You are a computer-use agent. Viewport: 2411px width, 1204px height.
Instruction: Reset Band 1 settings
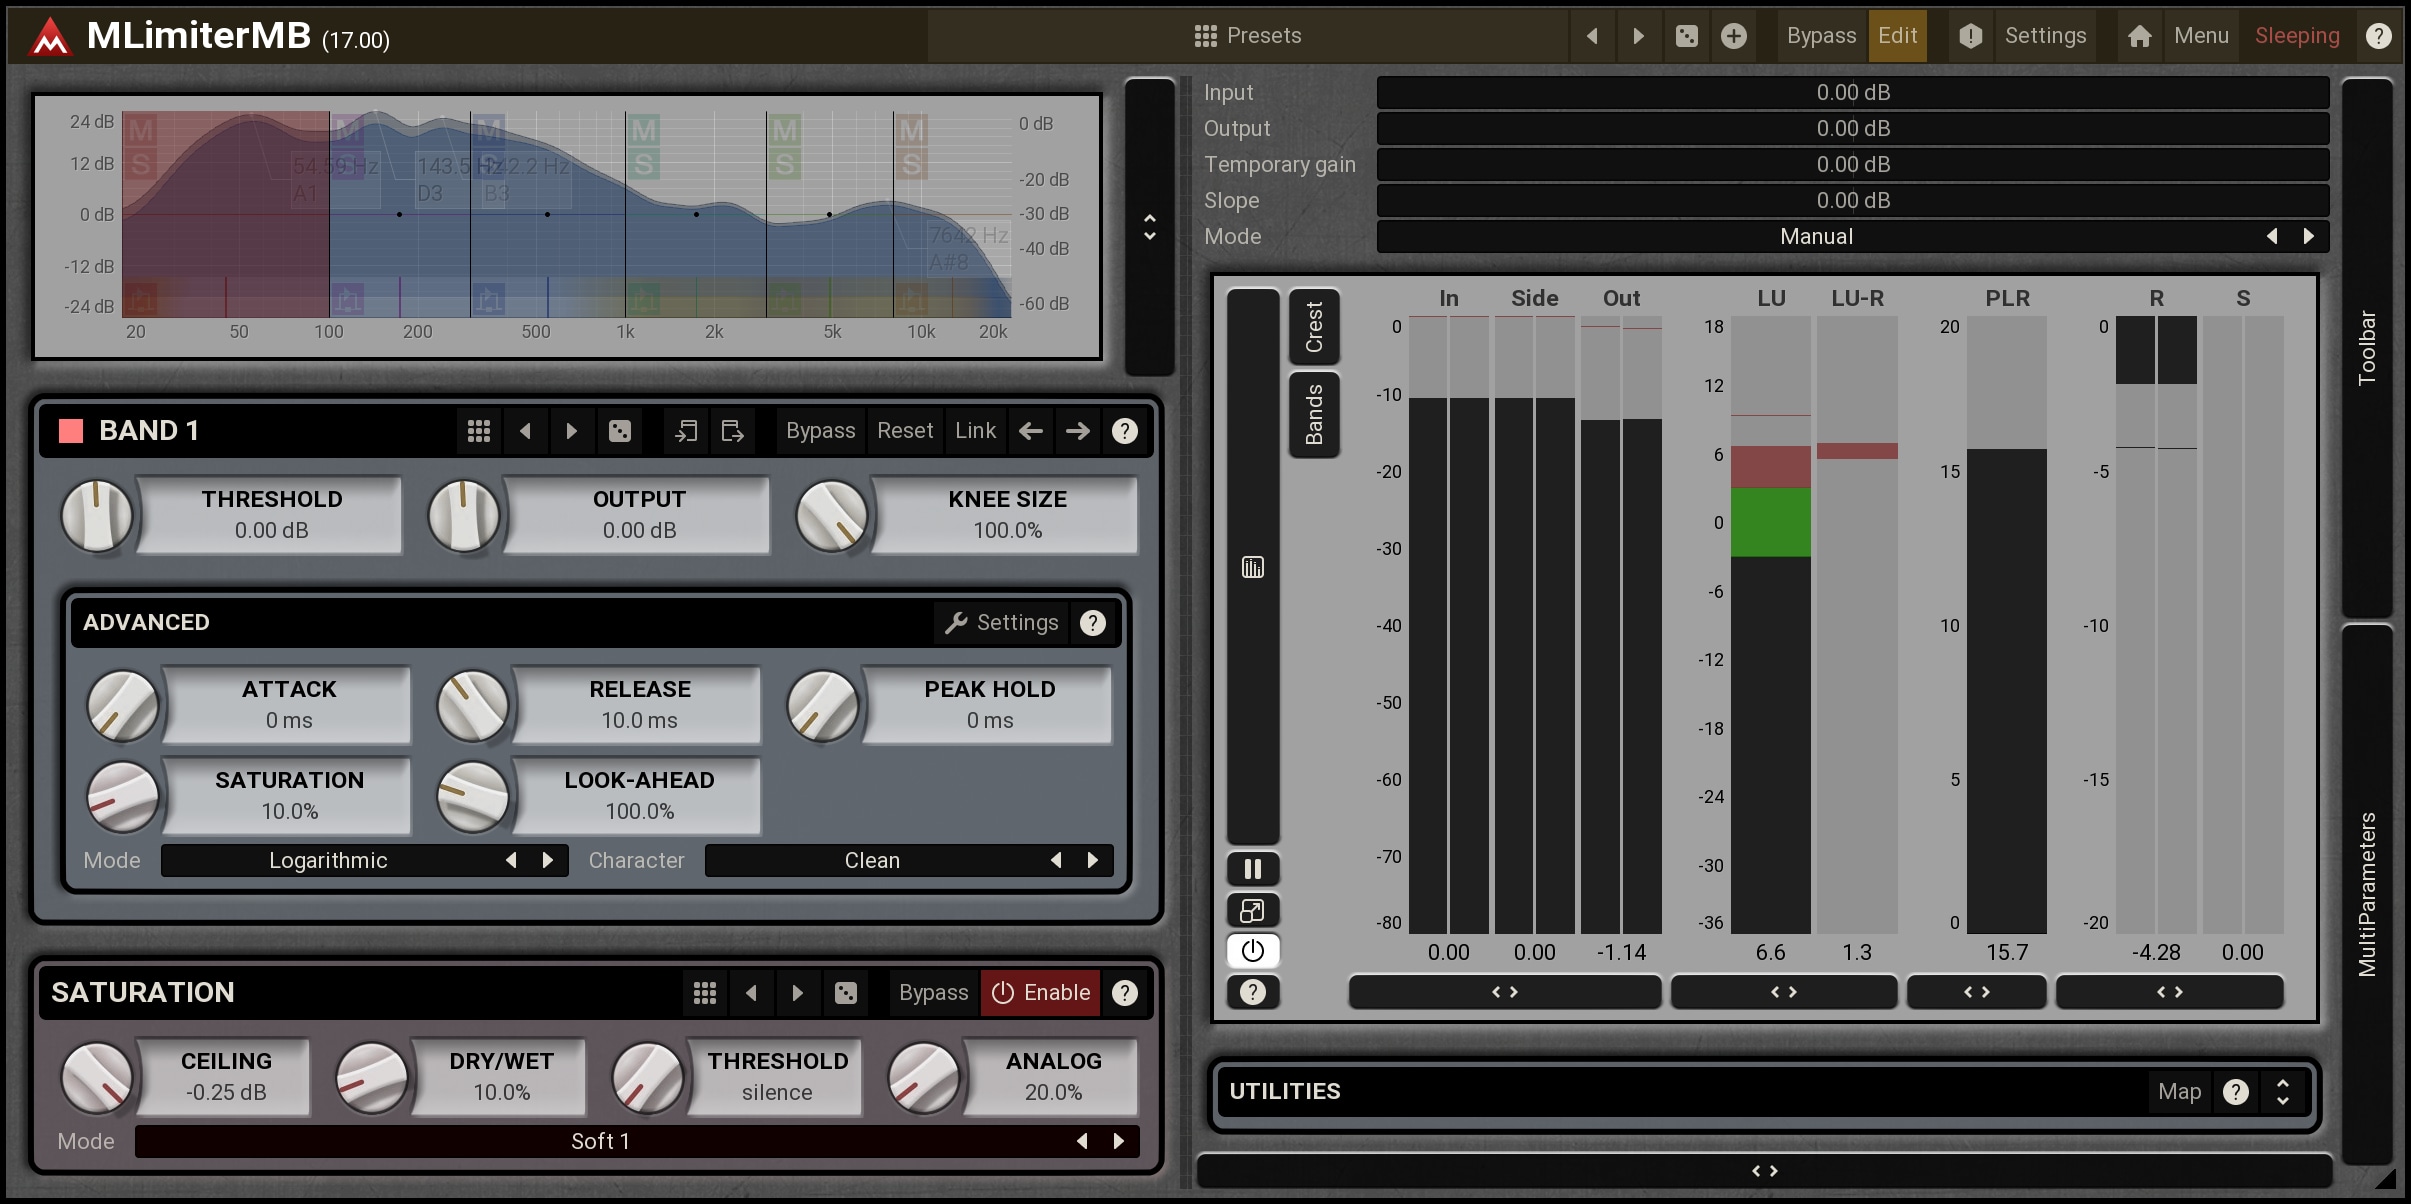coord(904,431)
